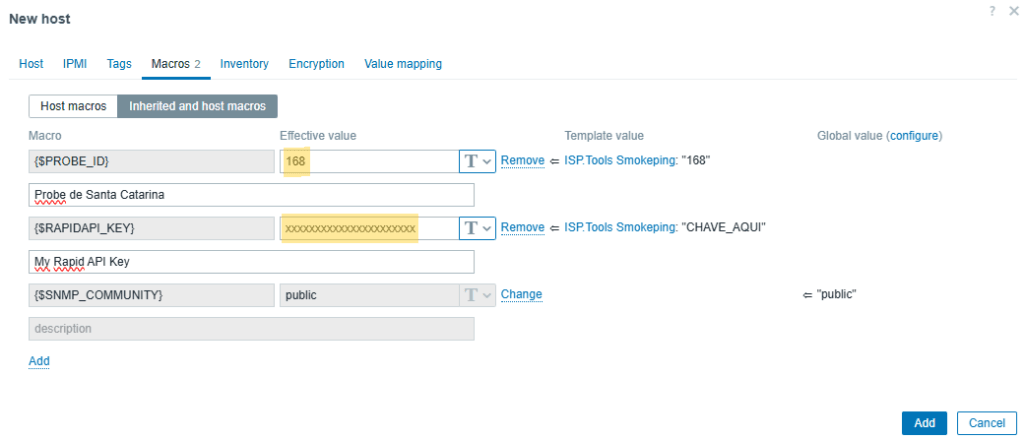The width and height of the screenshot is (1024, 440).
Task: Close the New host dialog
Action: click(1012, 10)
